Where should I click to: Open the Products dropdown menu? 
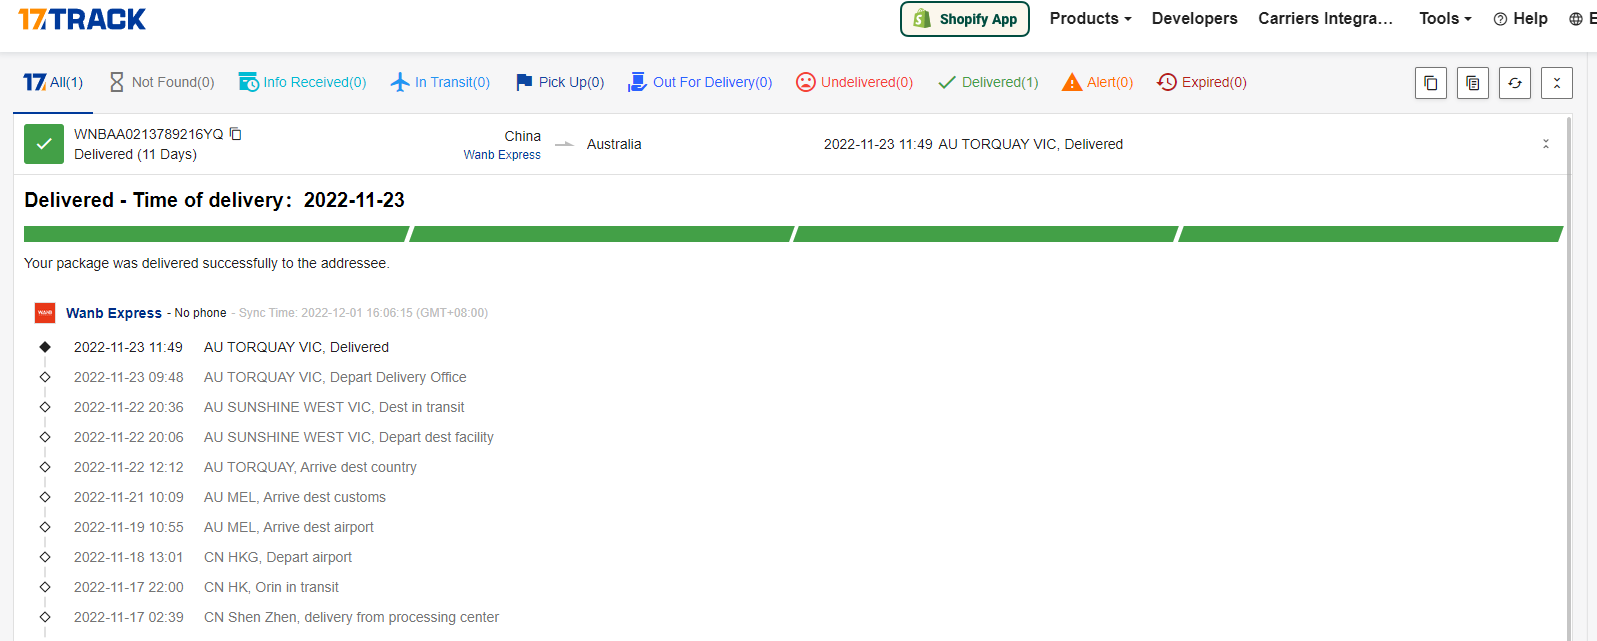coord(1090,19)
